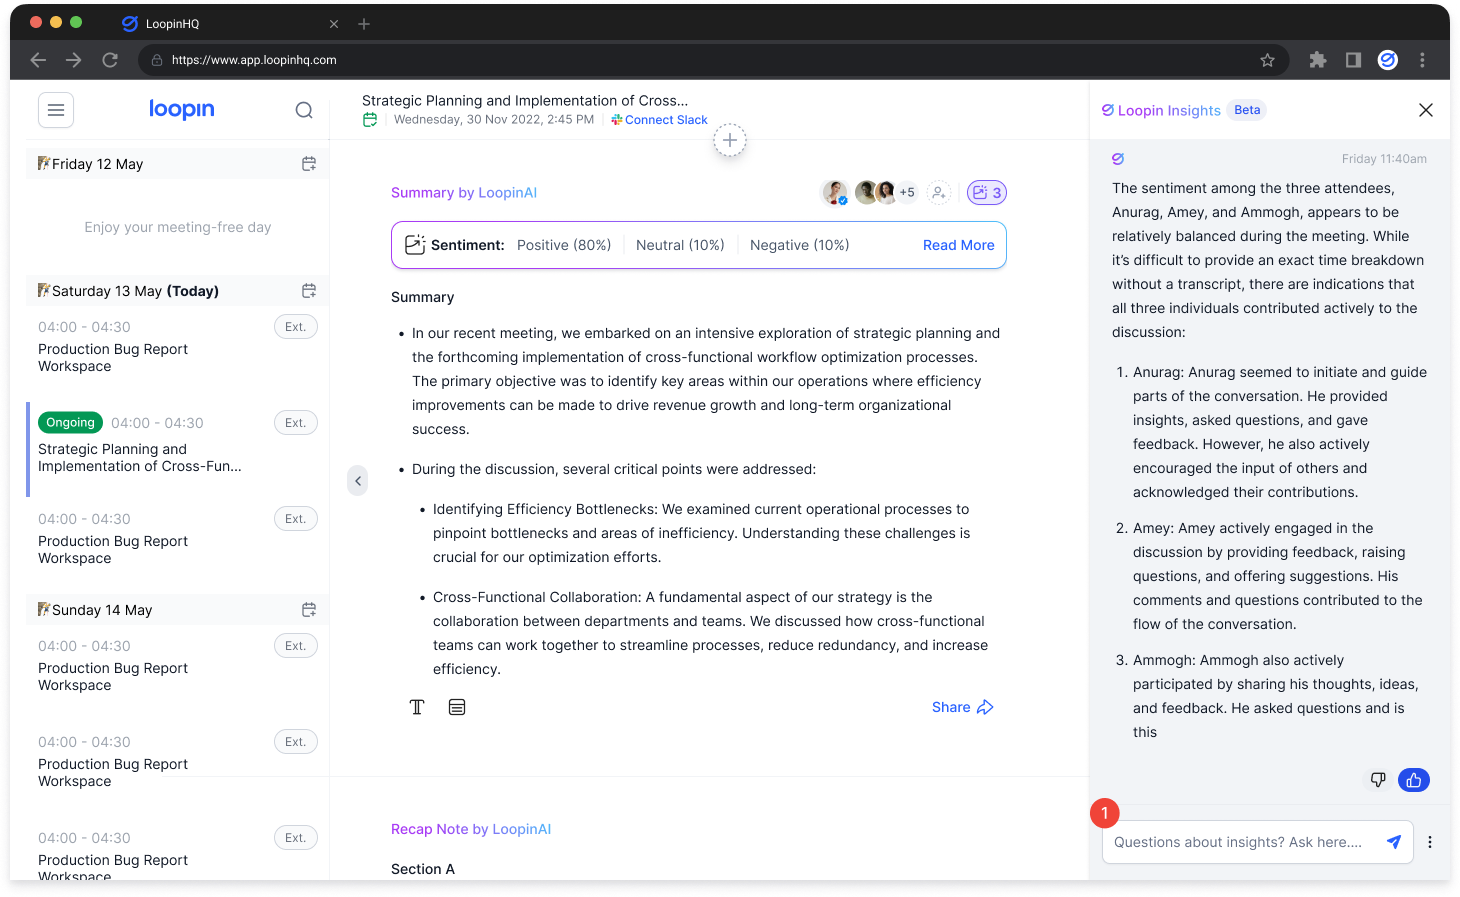Click the search magnifier icon
The height and width of the screenshot is (897, 1460).
point(304,110)
